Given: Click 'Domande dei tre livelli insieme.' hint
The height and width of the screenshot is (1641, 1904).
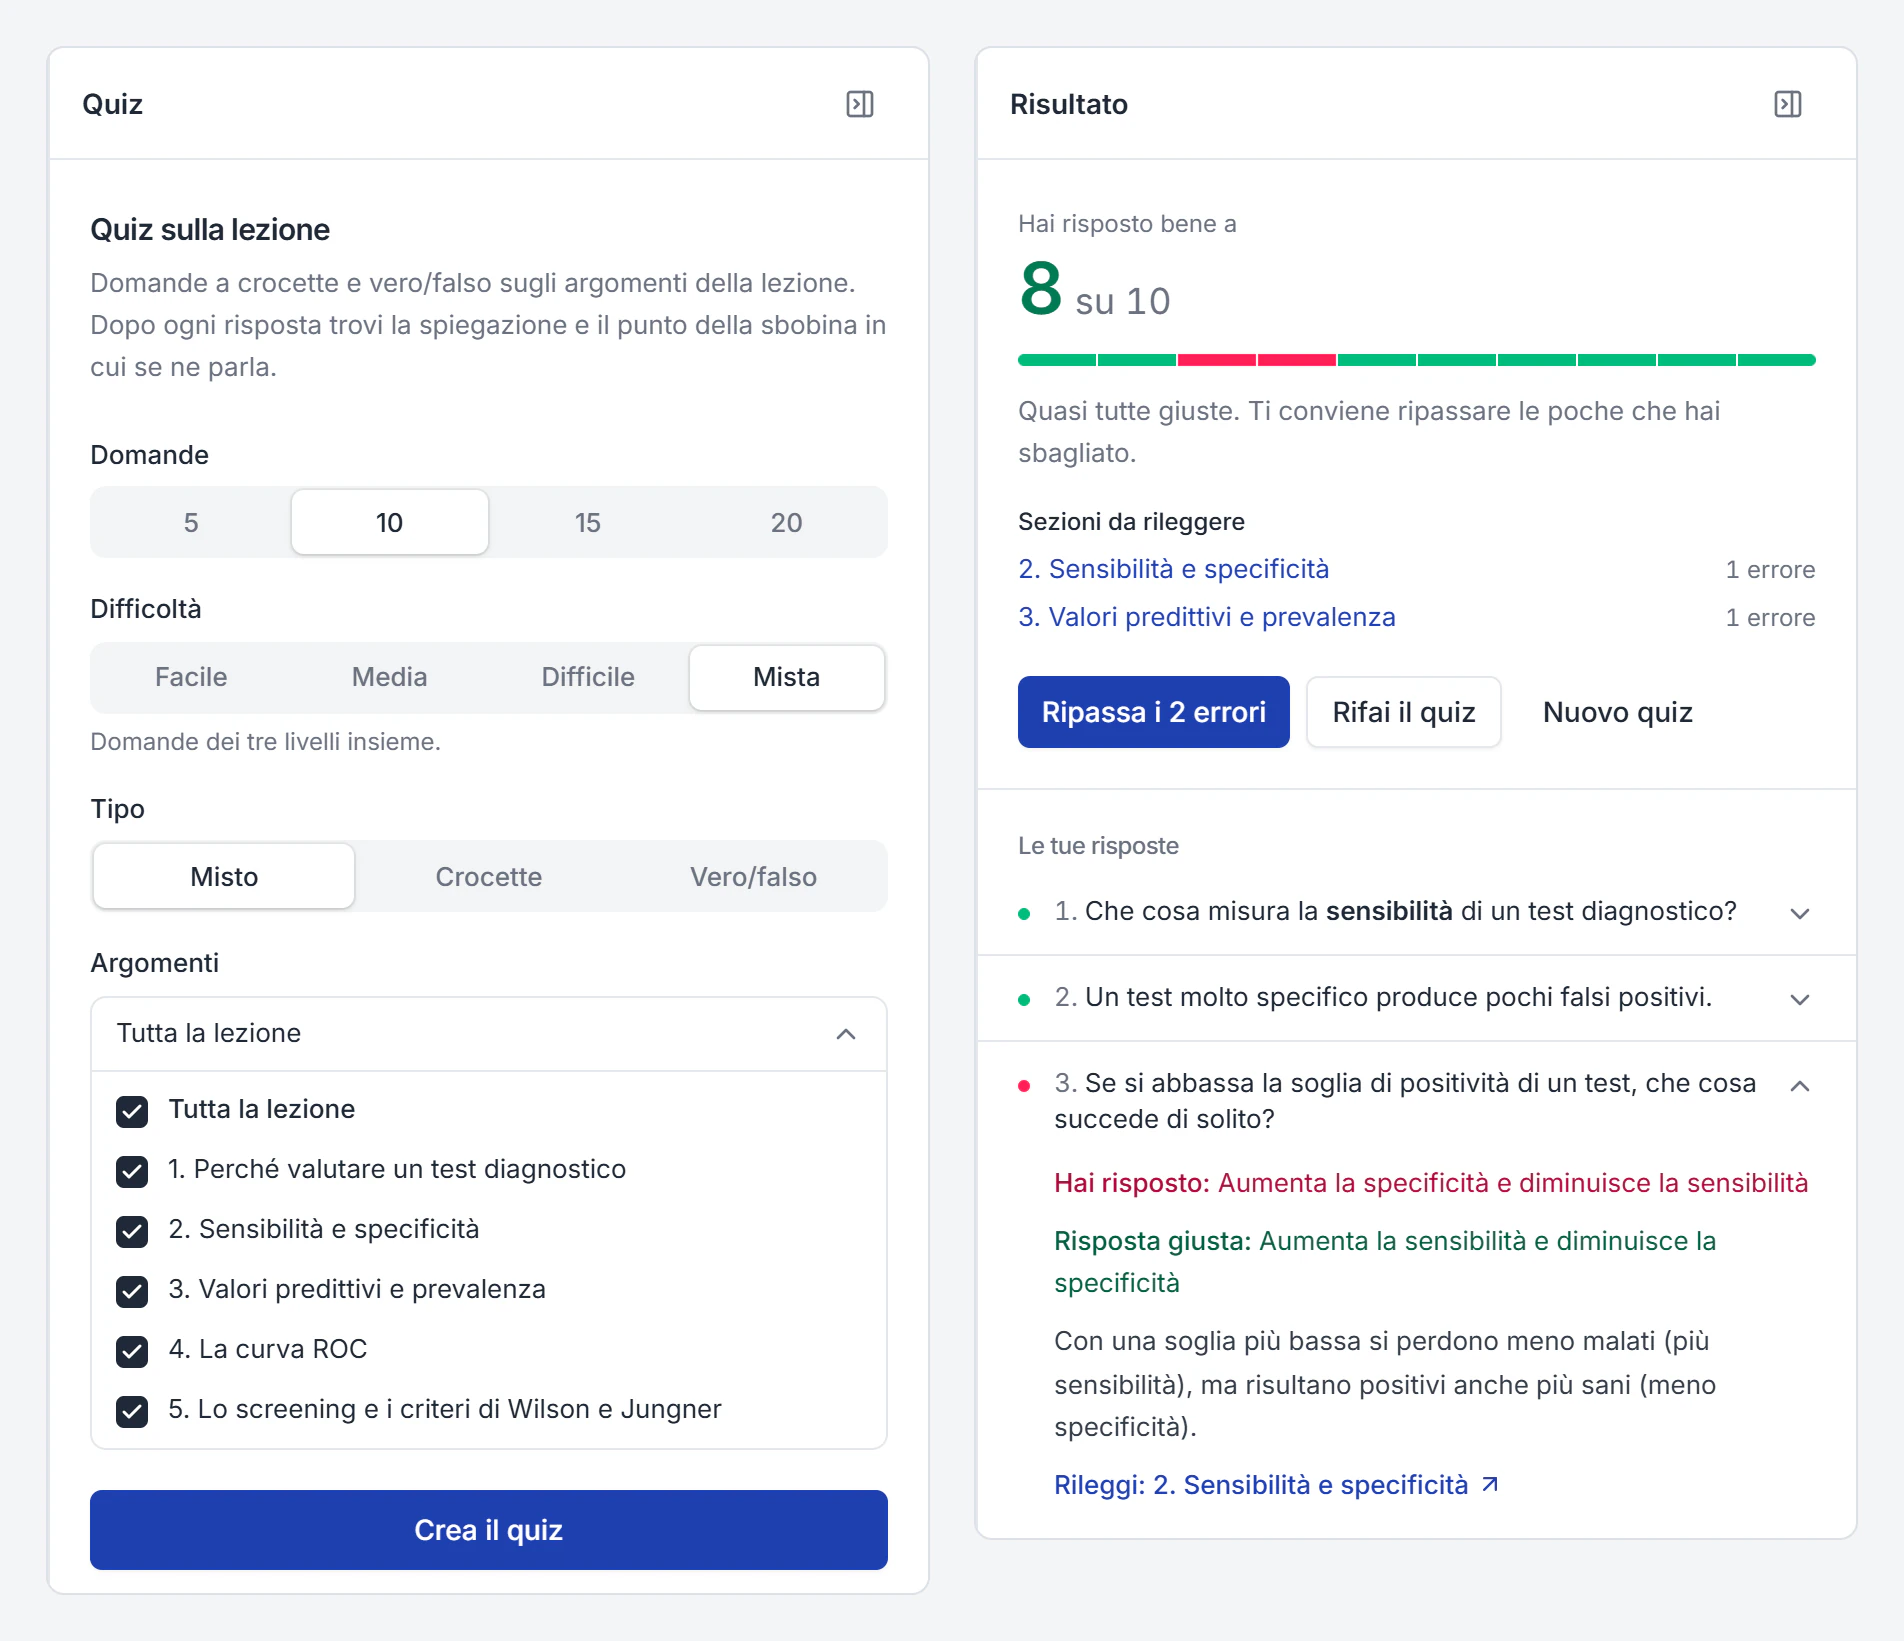Looking at the screenshot, I should [266, 742].
